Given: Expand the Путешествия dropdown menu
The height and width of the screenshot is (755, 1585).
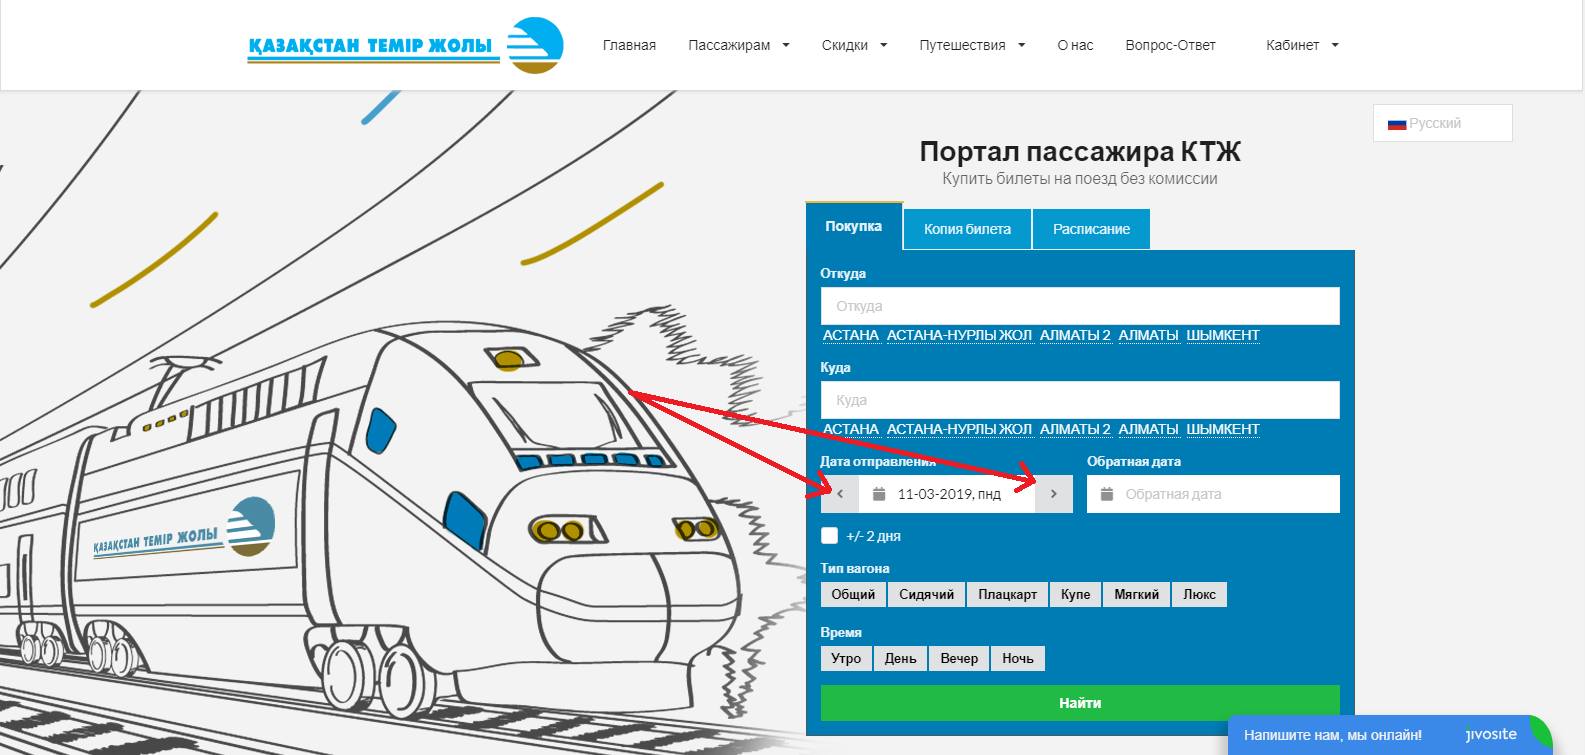Looking at the screenshot, I should click(972, 45).
